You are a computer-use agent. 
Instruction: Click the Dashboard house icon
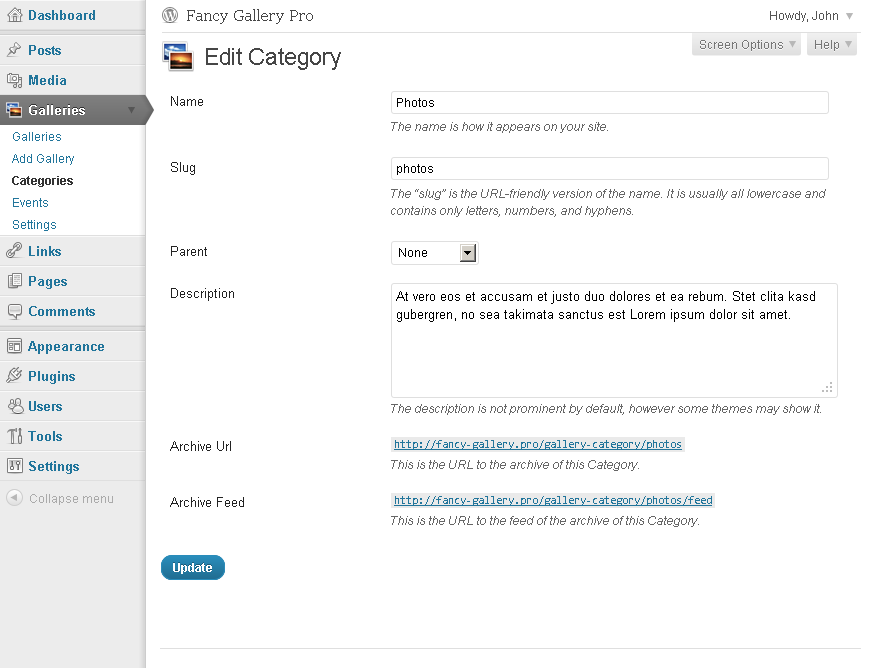[15, 15]
